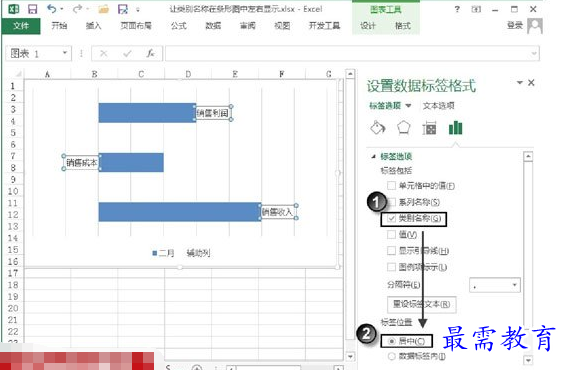564x370 pixels.
Task: Switch to the 数据 Data tab
Action: [213, 26]
